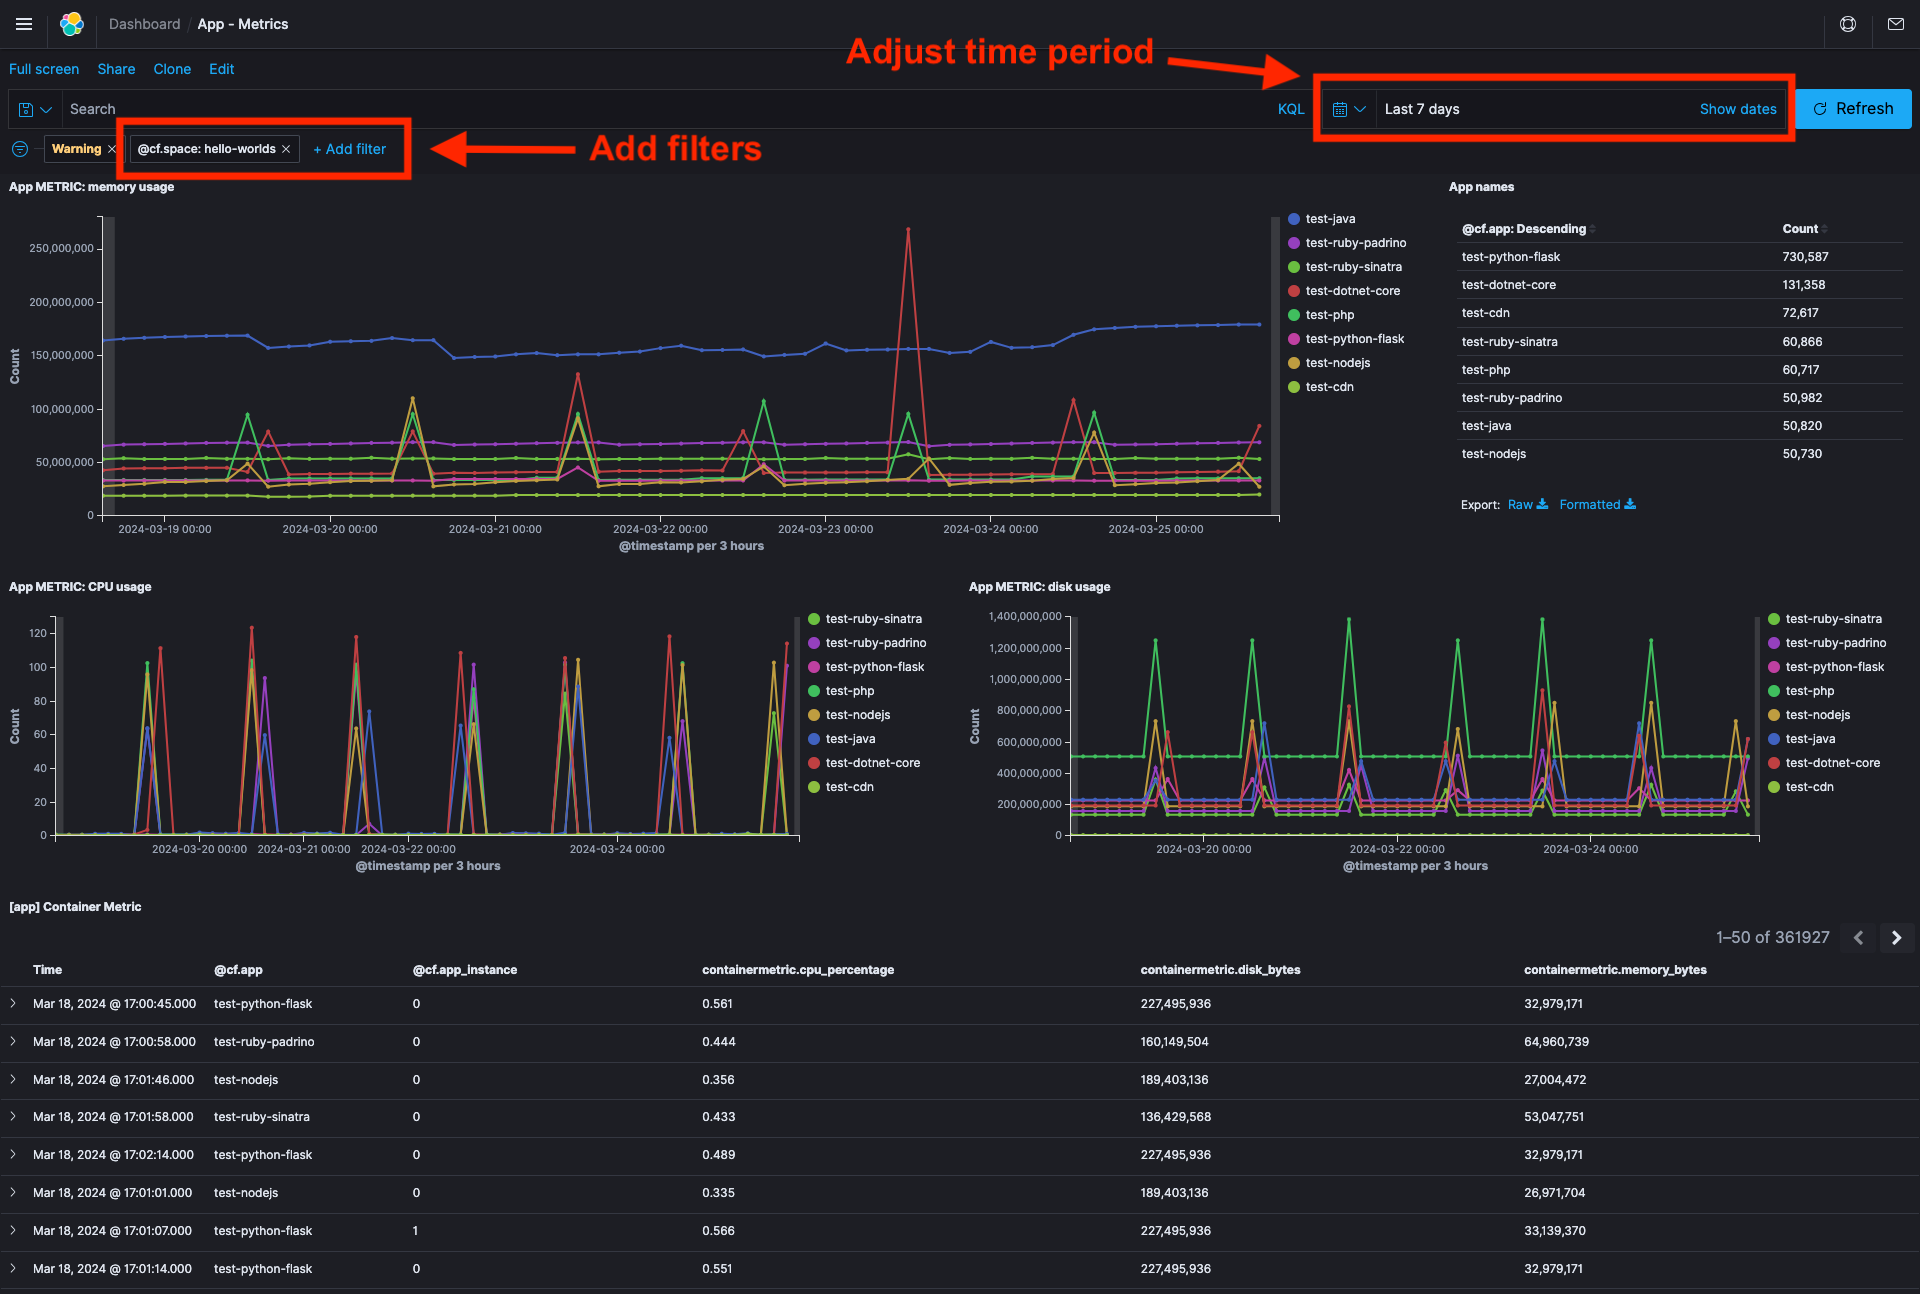Open the saved query dropdown chevron

tap(46, 109)
